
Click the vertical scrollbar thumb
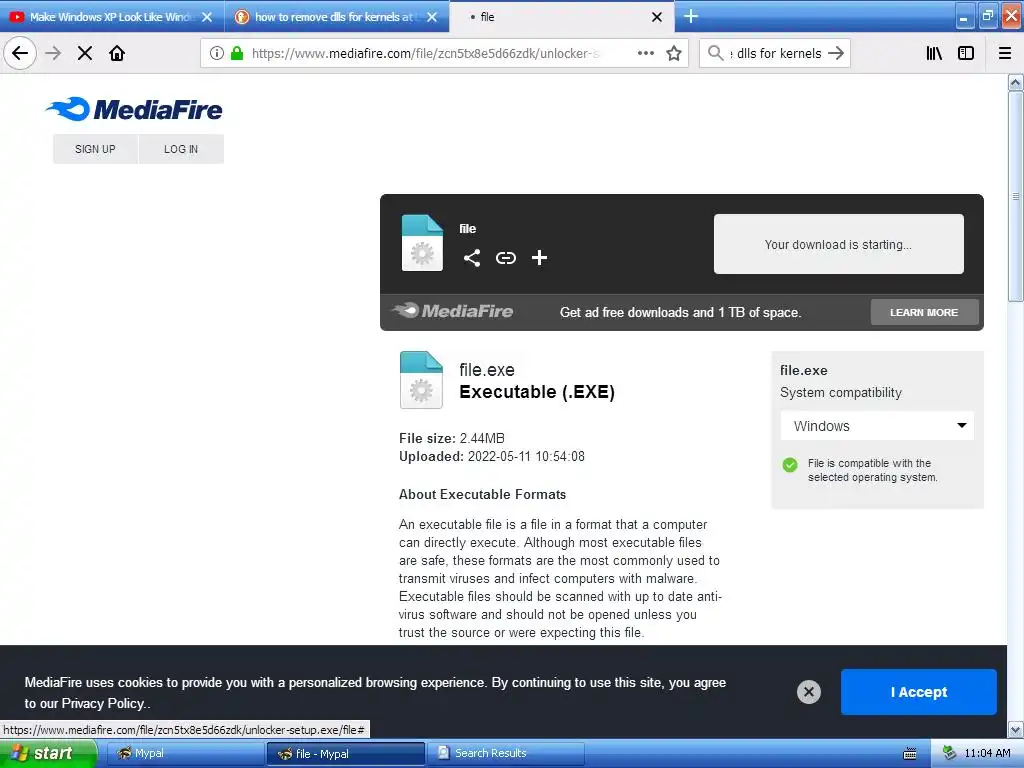pyautogui.click(x=1015, y=197)
